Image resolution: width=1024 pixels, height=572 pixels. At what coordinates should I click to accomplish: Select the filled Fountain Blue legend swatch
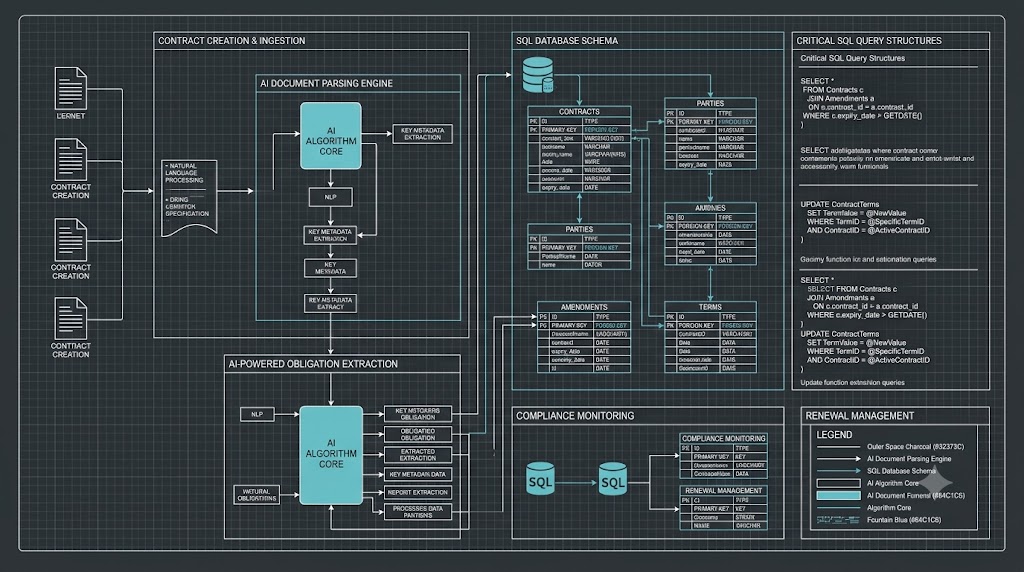(839, 496)
